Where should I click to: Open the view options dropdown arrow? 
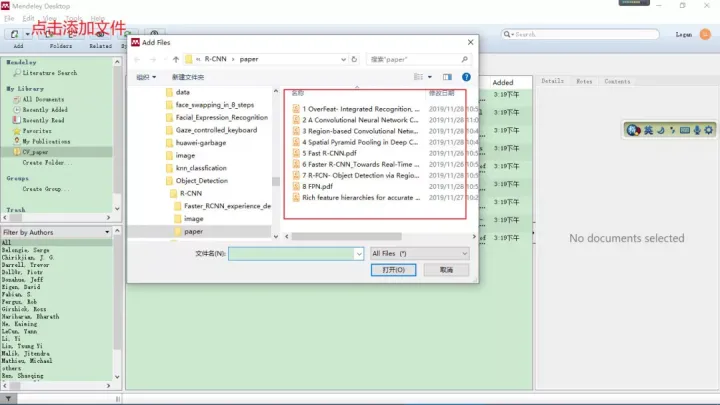(430, 77)
